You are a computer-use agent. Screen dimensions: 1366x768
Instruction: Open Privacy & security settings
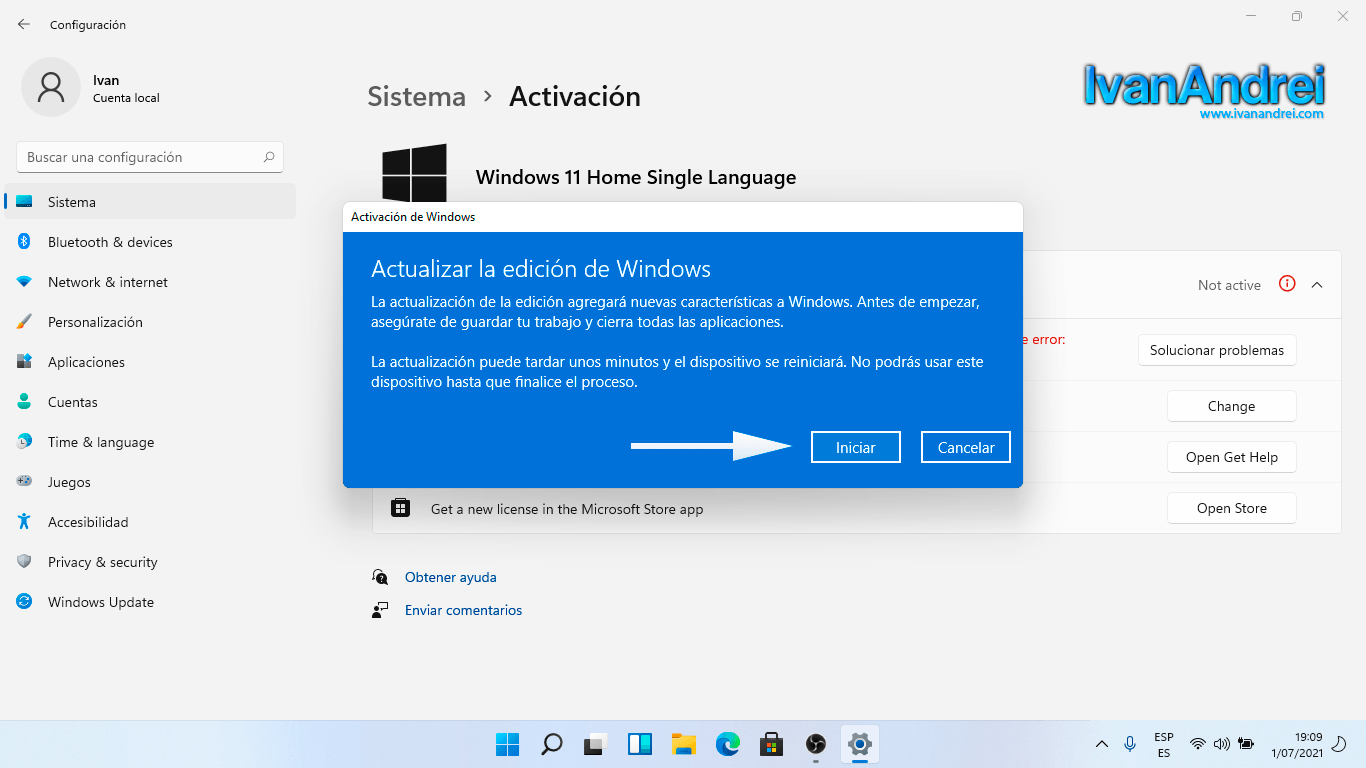(150, 562)
